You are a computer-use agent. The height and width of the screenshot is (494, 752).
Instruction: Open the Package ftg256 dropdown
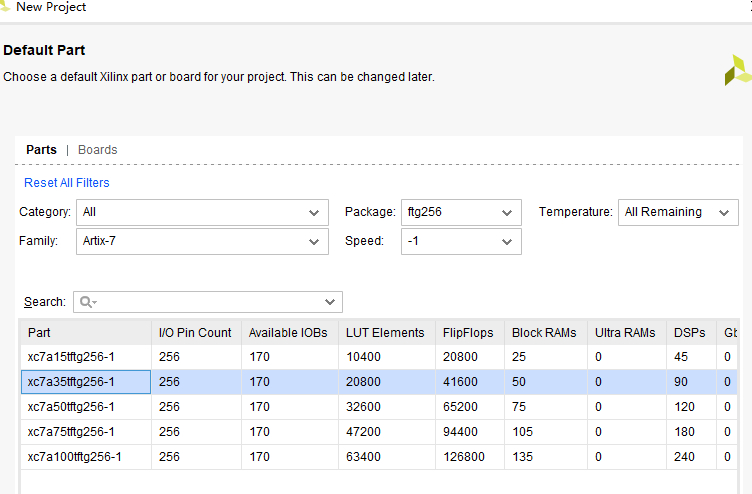[461, 212]
